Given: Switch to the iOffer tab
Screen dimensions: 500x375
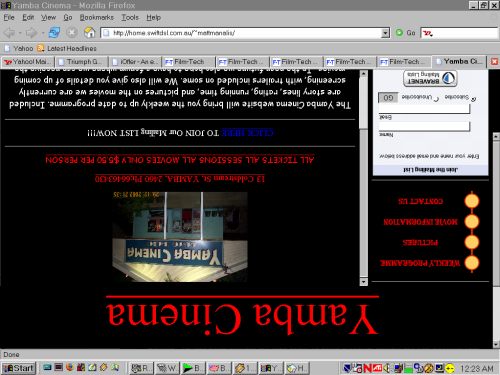Looking at the screenshot, I should [136, 62].
